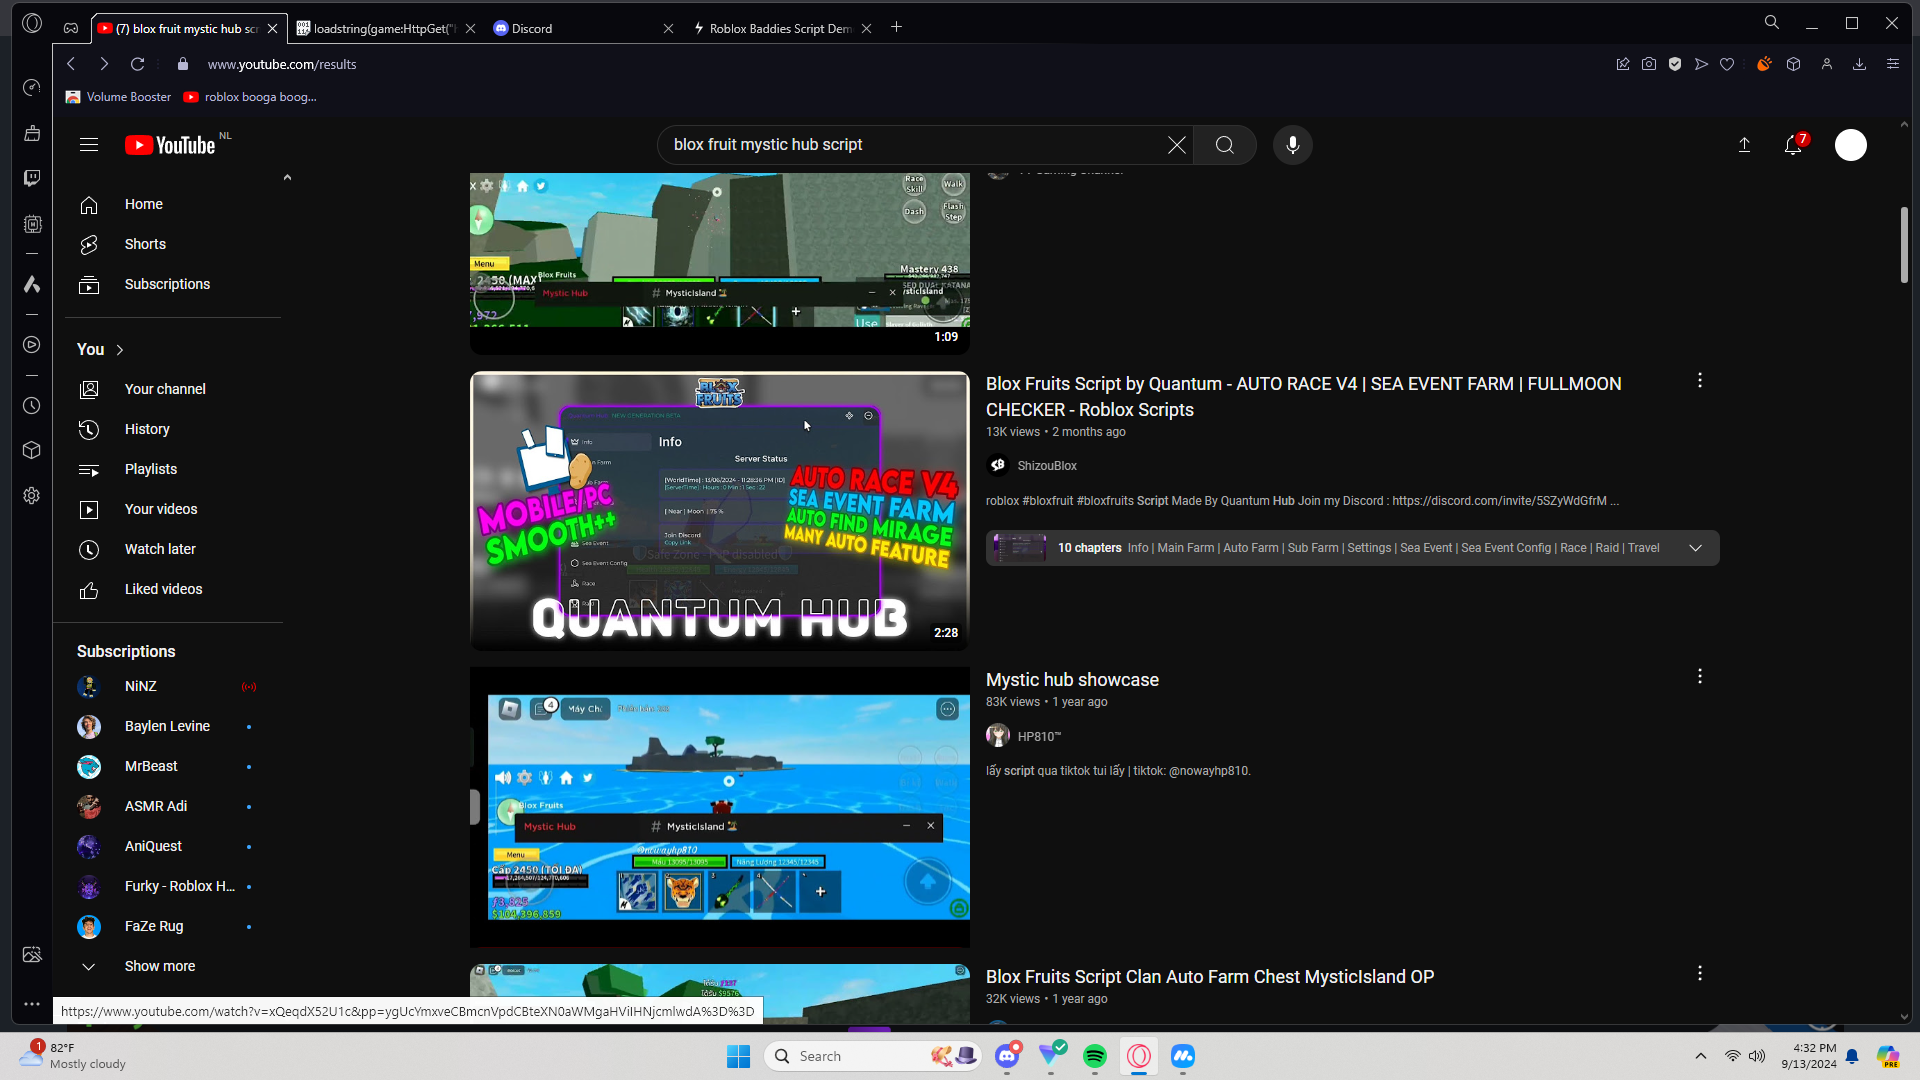Open browser downloads

(1860, 64)
